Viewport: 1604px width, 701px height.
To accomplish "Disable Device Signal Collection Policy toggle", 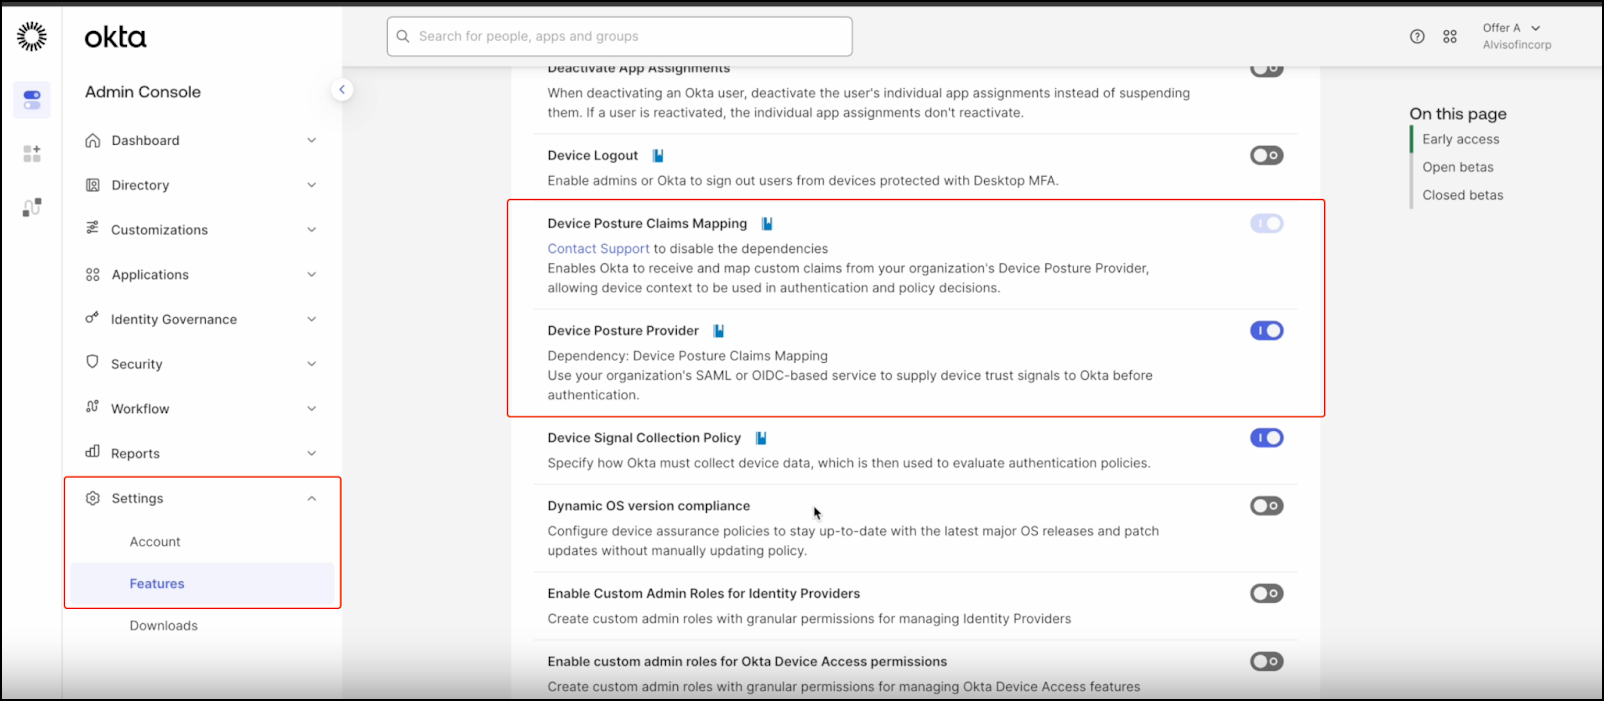I will point(1267,438).
